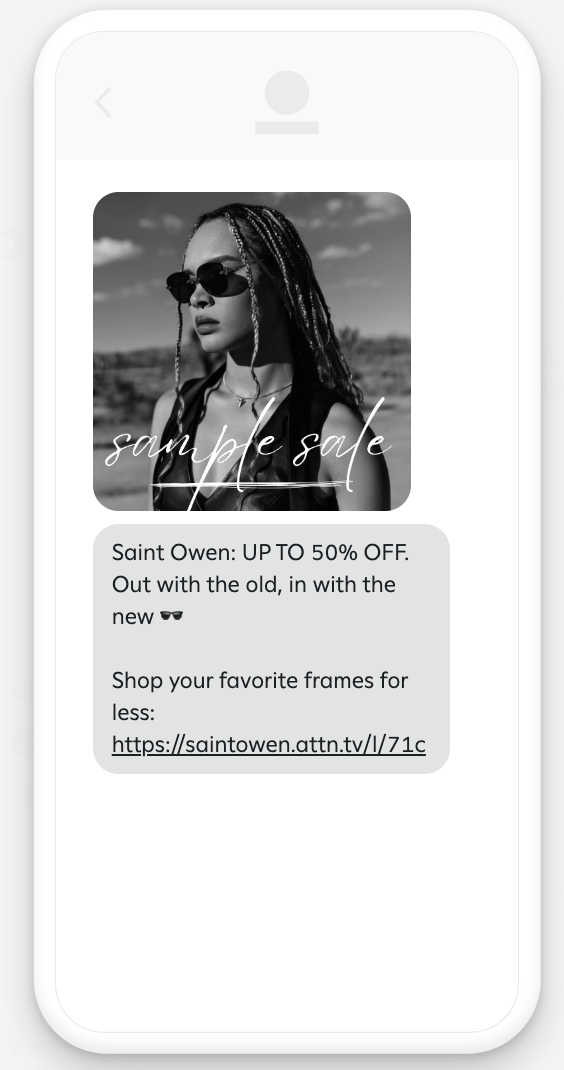Click the handwritten 'sample sale' script text
This screenshot has height=1070, width=564.
[248, 444]
